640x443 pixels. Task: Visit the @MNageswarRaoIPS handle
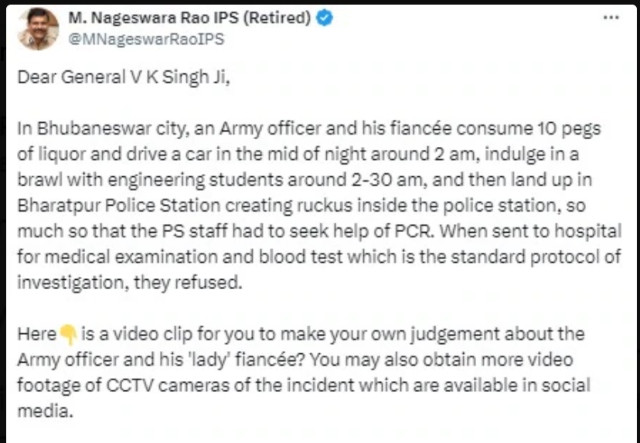pyautogui.click(x=146, y=39)
